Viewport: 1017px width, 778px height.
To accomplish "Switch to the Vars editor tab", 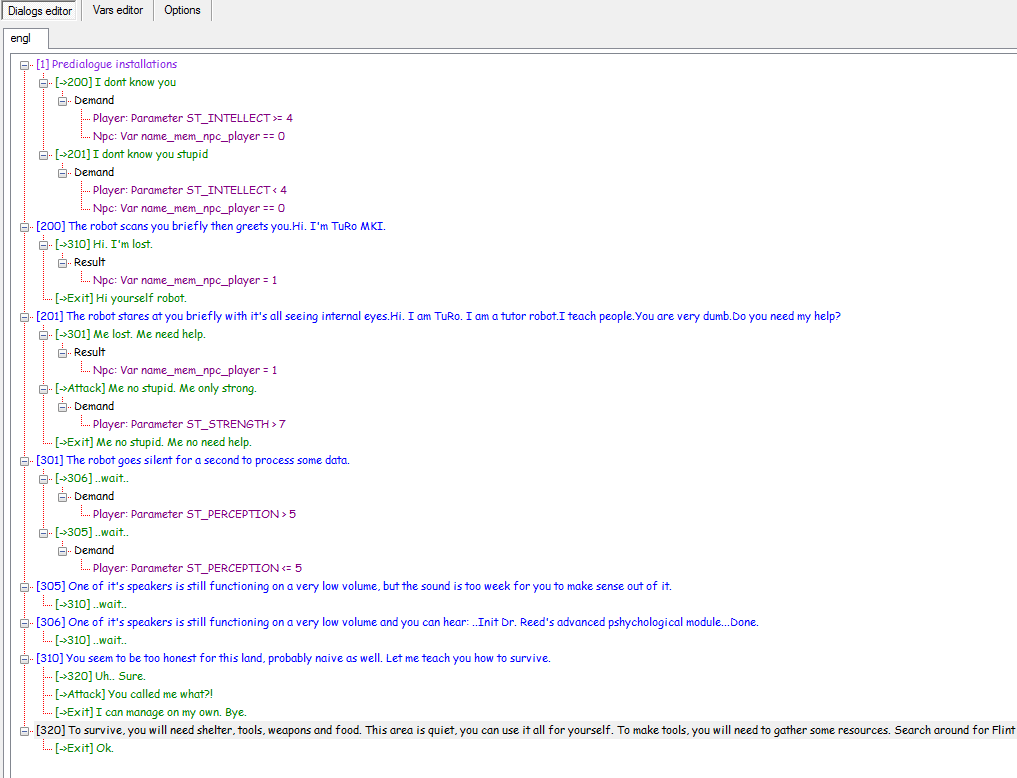I will (119, 11).
